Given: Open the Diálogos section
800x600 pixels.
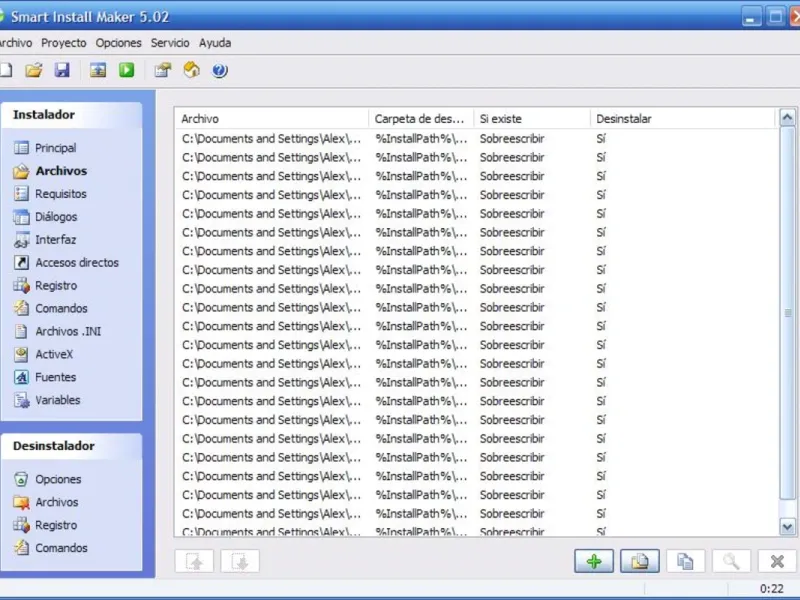Looking at the screenshot, I should (45, 217).
